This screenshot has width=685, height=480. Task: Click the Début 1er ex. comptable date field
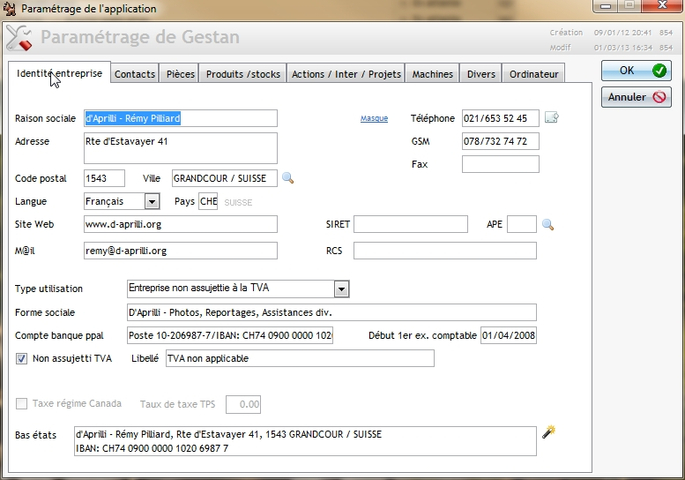pyautogui.click(x=509, y=335)
